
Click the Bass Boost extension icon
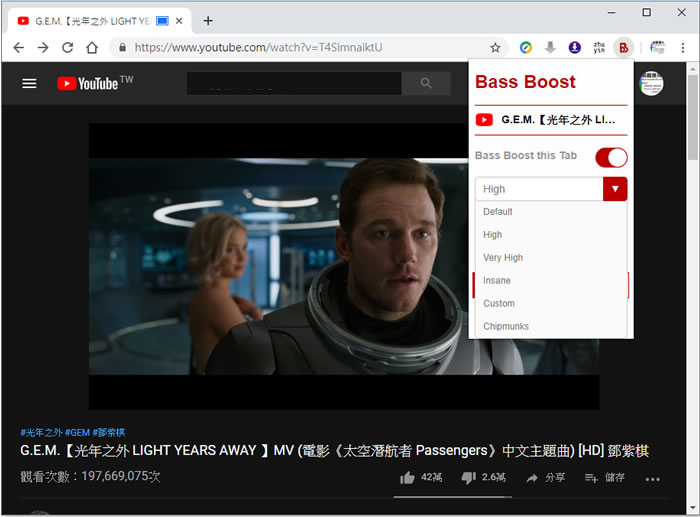tap(624, 47)
